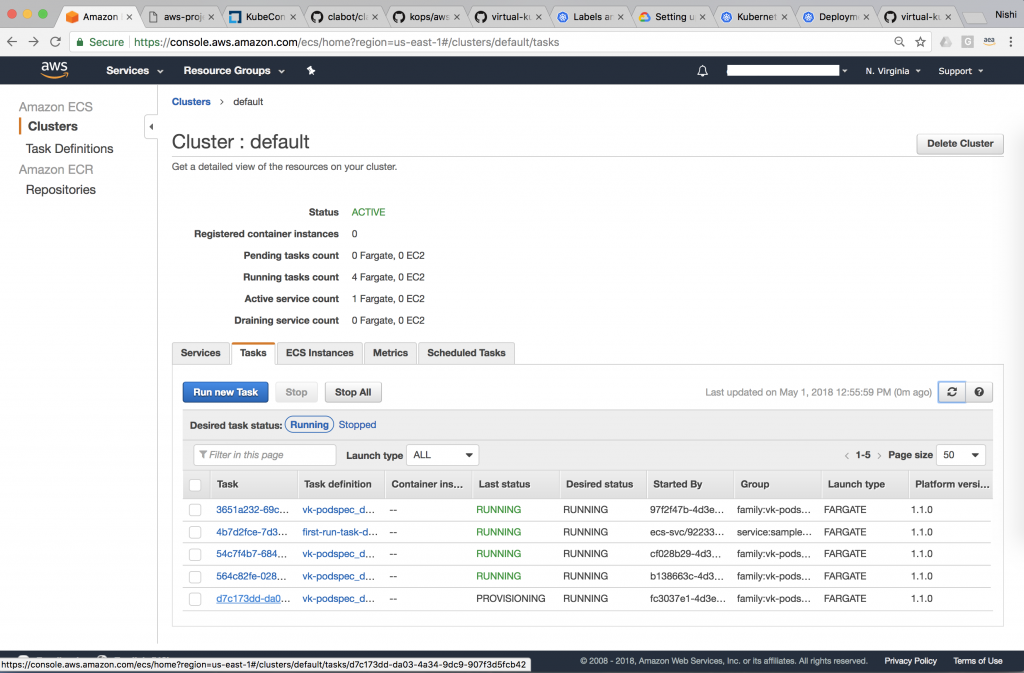Set desired task status to Running

[x=309, y=424]
